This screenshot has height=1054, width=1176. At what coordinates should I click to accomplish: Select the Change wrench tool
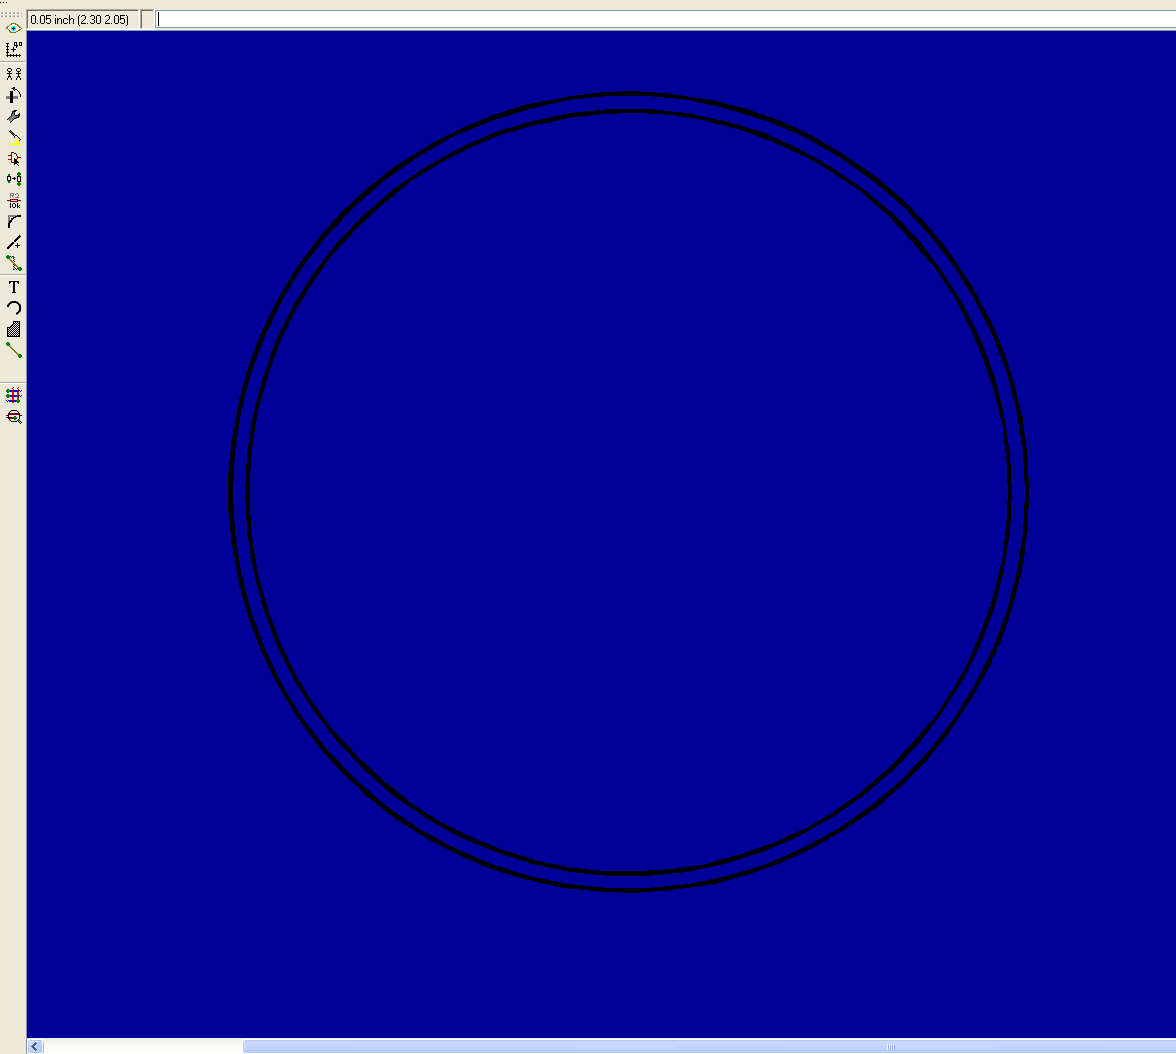coord(14,116)
